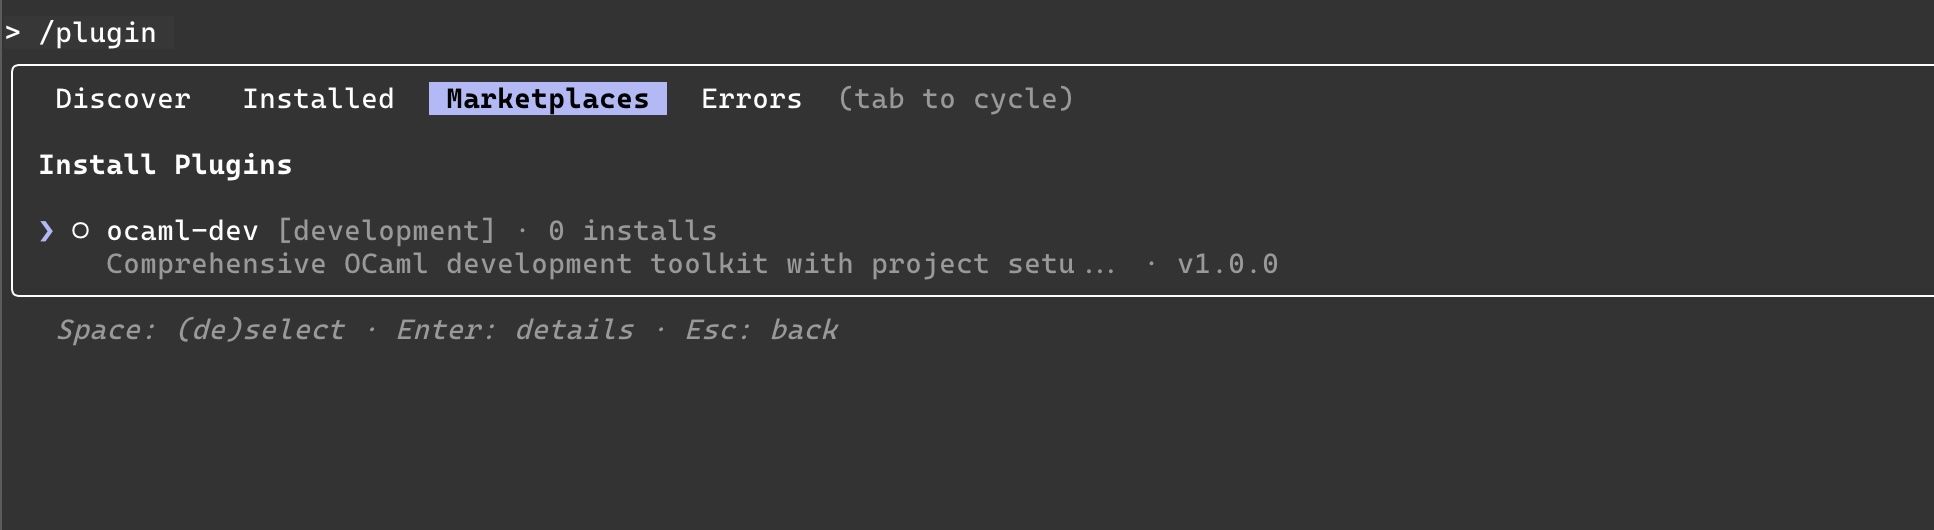
Task: Click the prompt chevron at top
Action: pos(13,33)
